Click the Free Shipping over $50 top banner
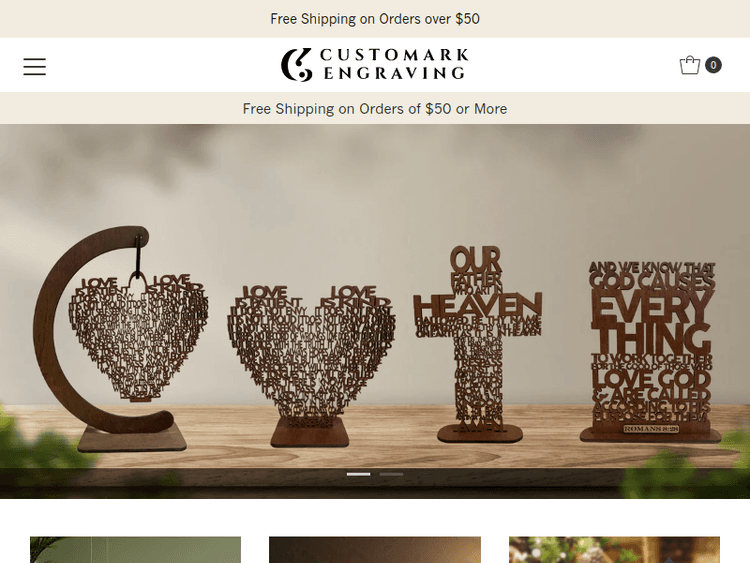 click(x=375, y=19)
